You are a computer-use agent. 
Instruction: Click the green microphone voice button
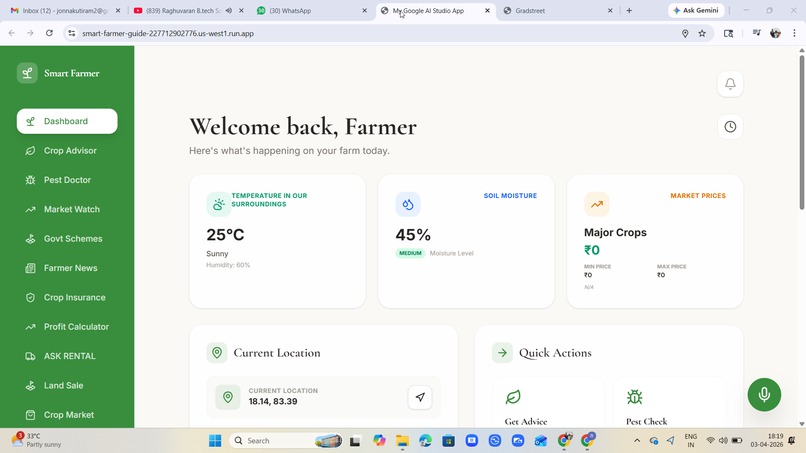pyautogui.click(x=764, y=394)
